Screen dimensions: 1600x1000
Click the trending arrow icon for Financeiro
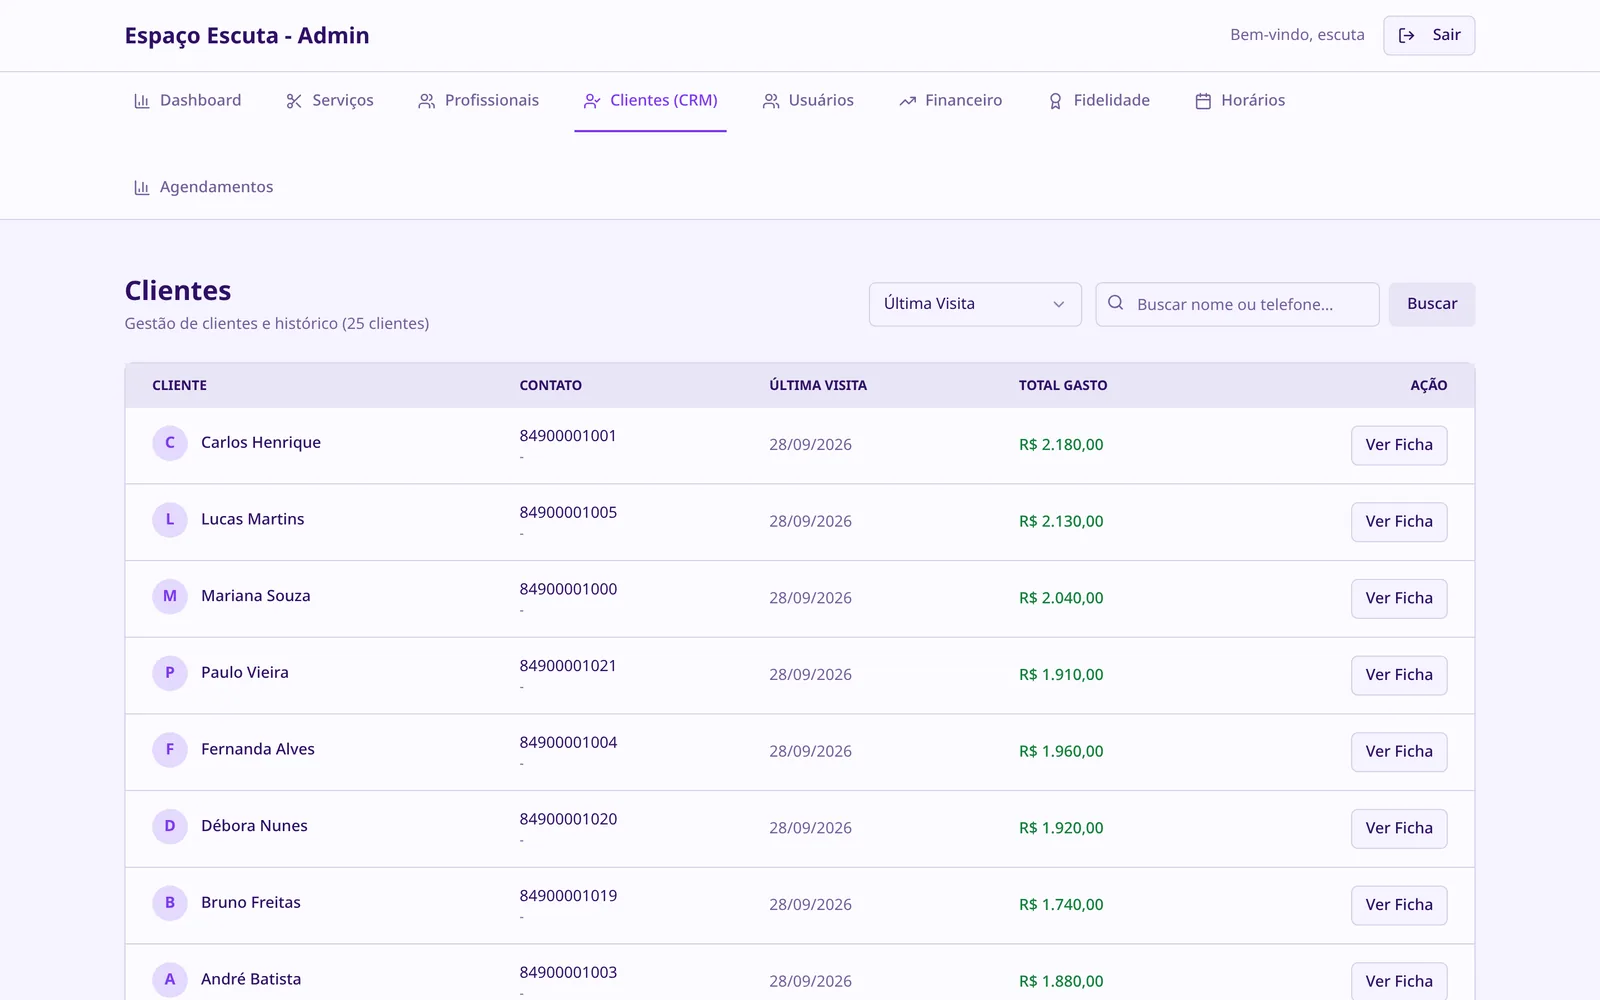coord(907,101)
